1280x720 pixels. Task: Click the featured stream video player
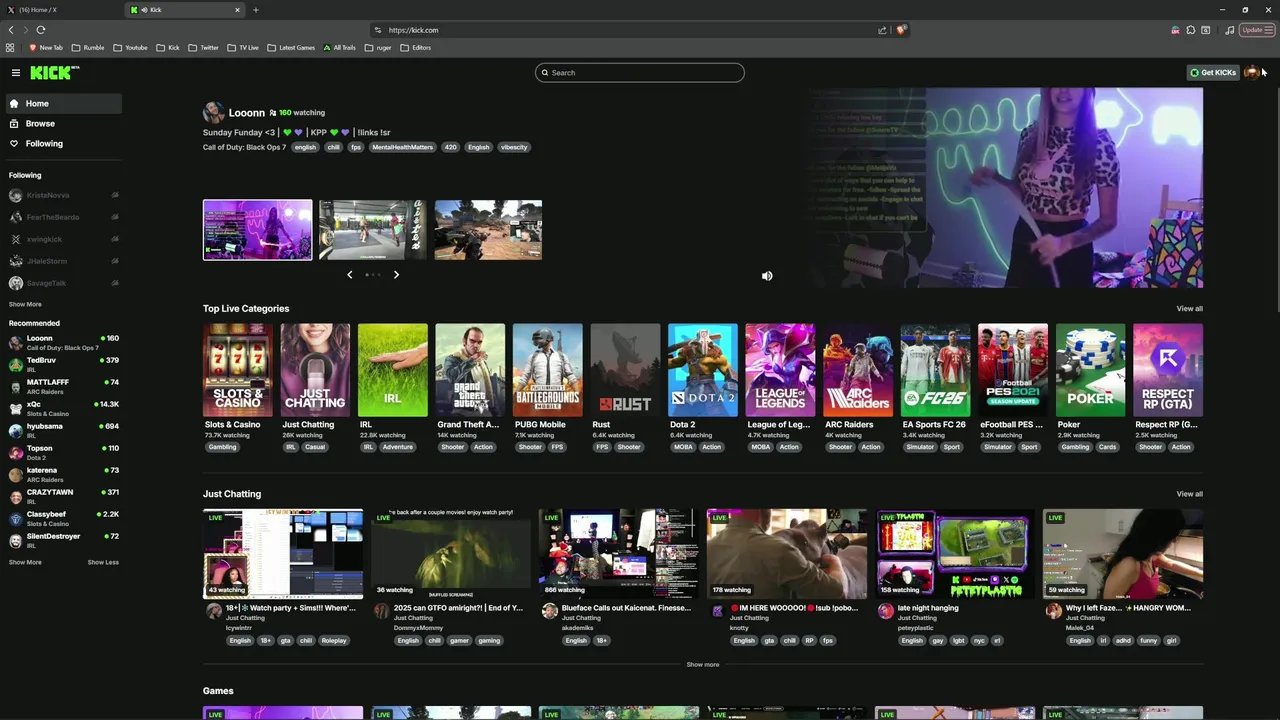tap(1005, 188)
